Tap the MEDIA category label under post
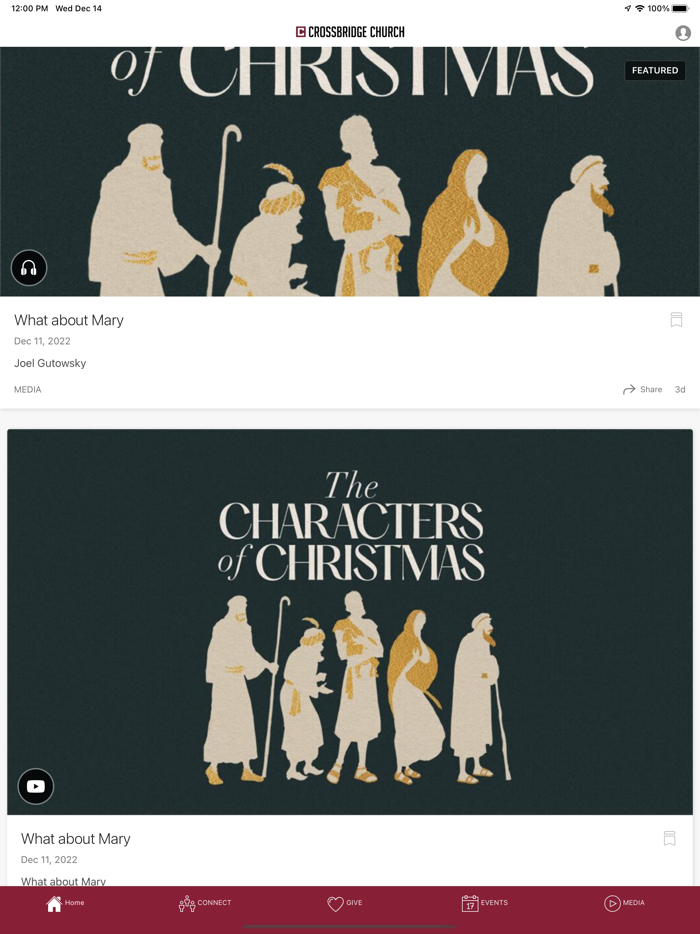 pyautogui.click(x=27, y=390)
